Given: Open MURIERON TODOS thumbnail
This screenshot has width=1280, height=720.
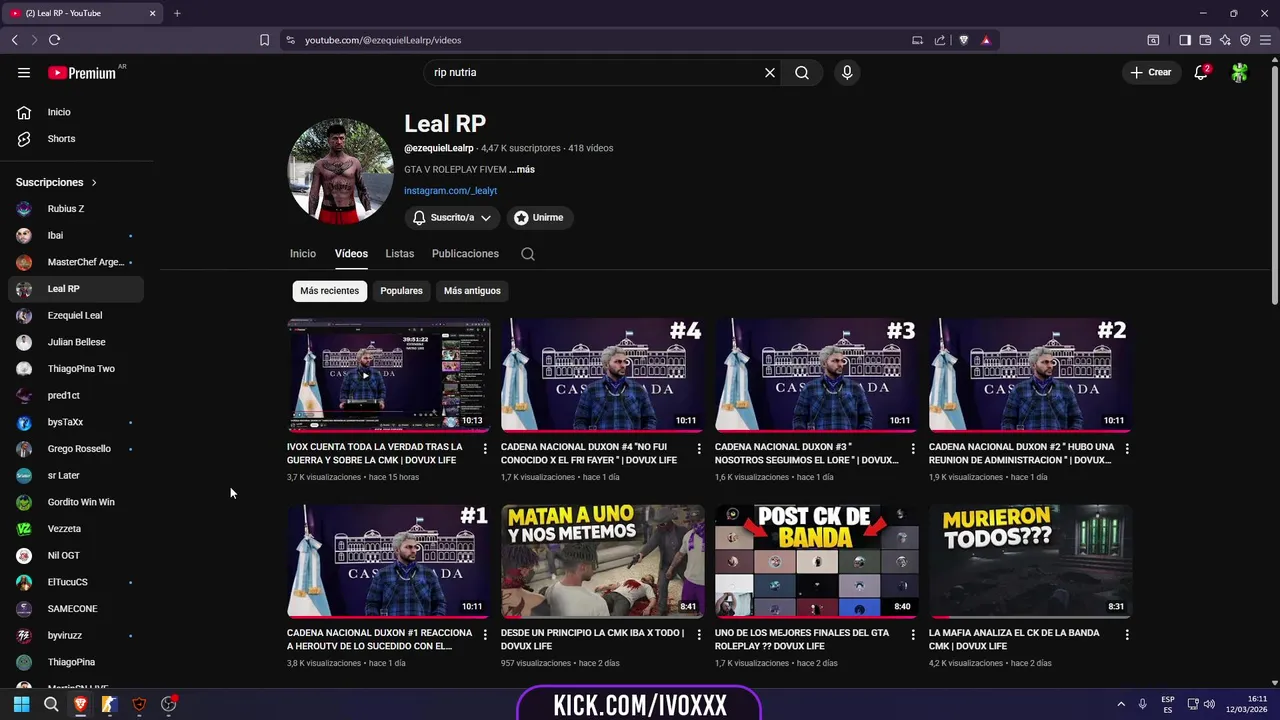Looking at the screenshot, I should pos(1030,561).
